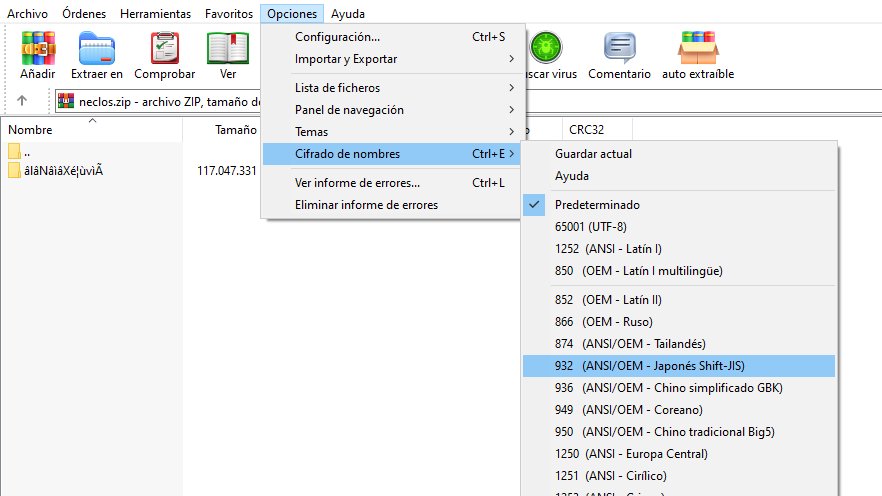Viewport: 882px width, 496px height.
Task: Open the Herramientas menu
Action: tap(155, 13)
